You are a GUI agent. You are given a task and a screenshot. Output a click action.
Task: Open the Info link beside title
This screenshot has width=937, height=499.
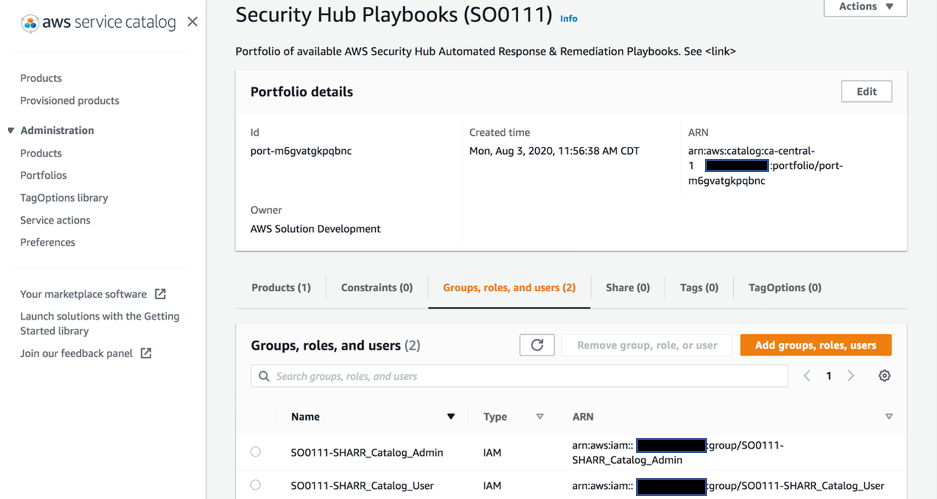pyautogui.click(x=568, y=19)
